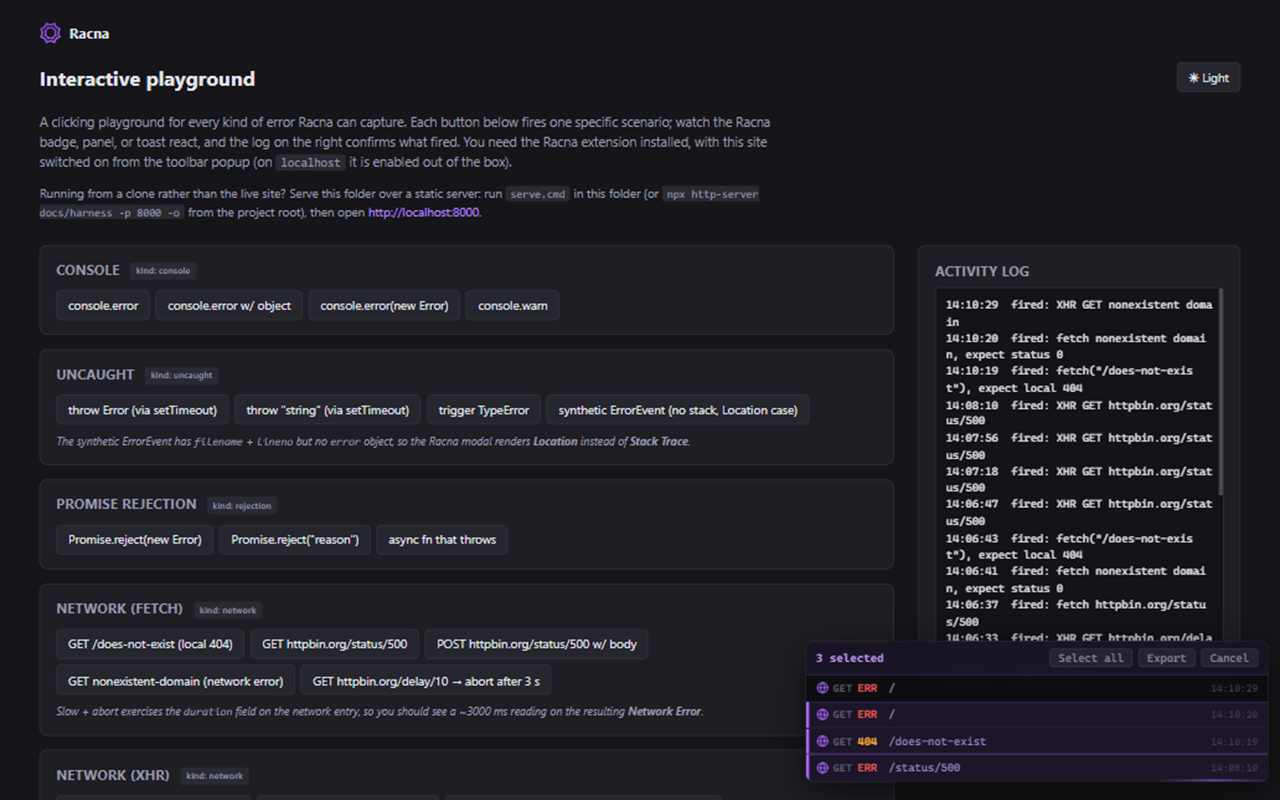The width and height of the screenshot is (1280, 800).
Task: Trigger TypeError button
Action: pos(484,410)
